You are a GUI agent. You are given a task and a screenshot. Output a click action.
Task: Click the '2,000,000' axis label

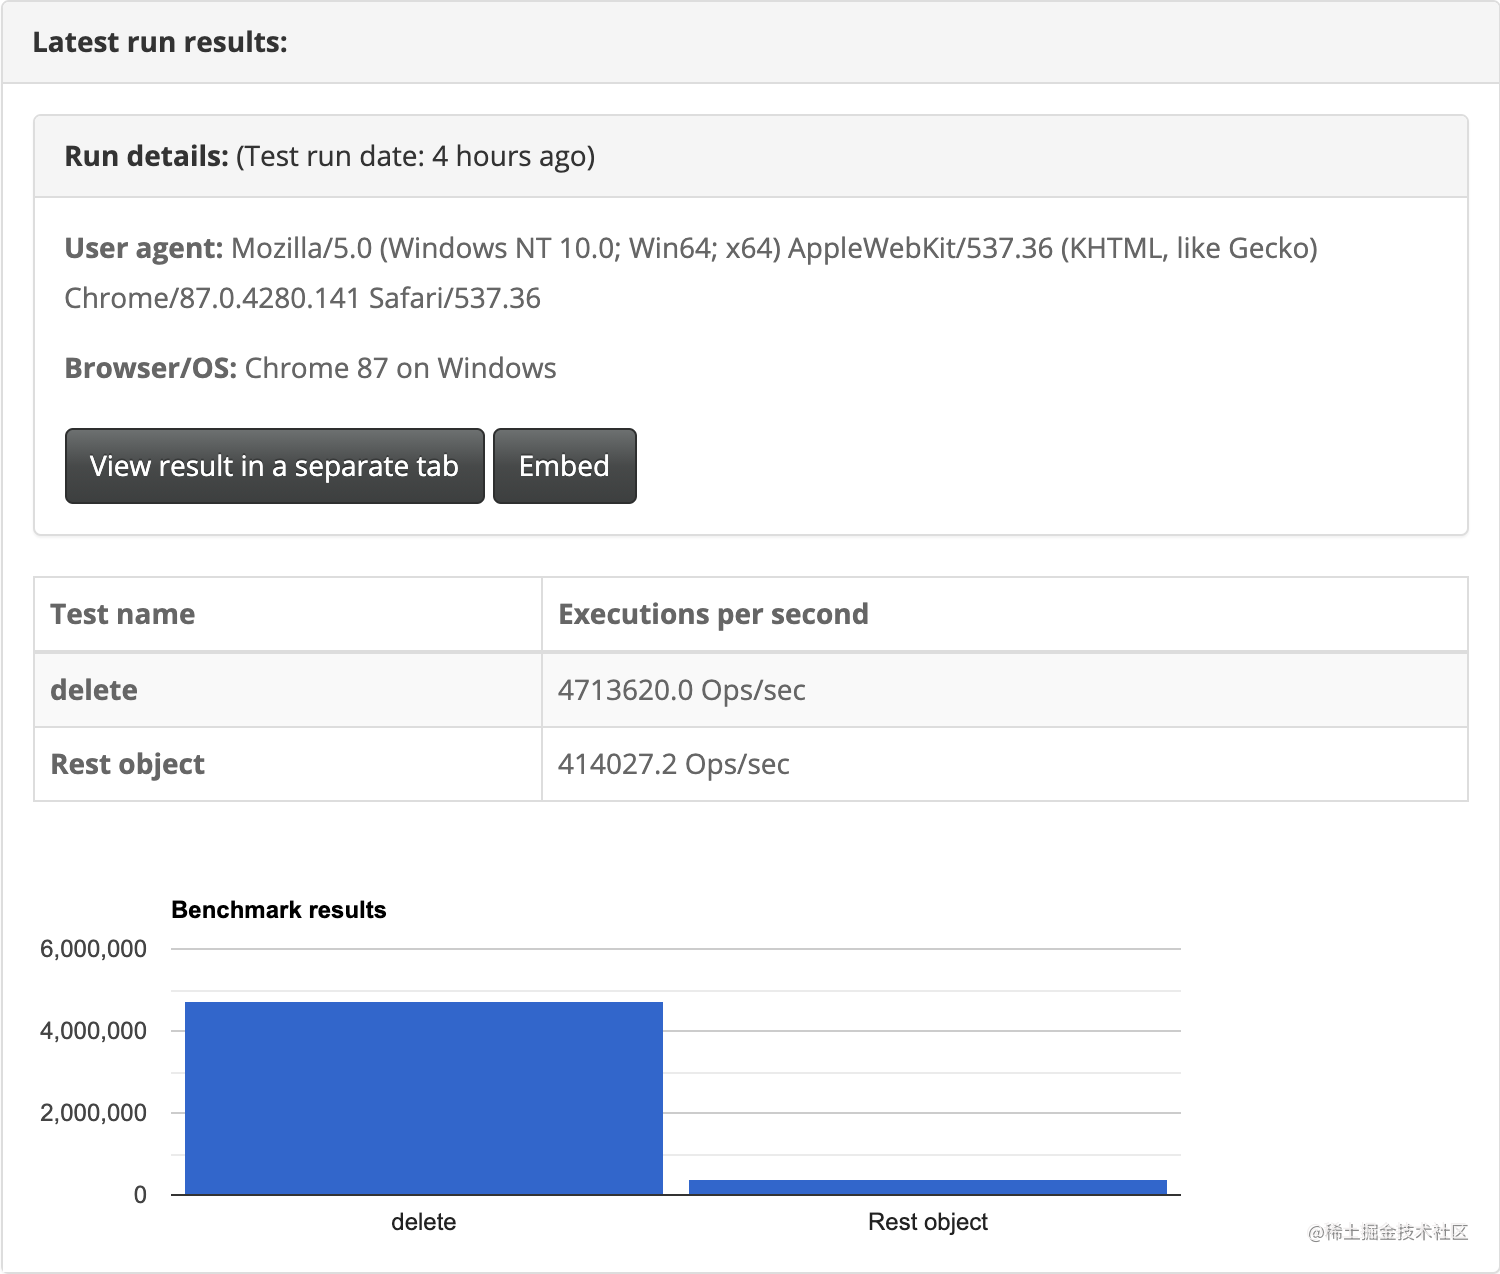pos(93,1113)
